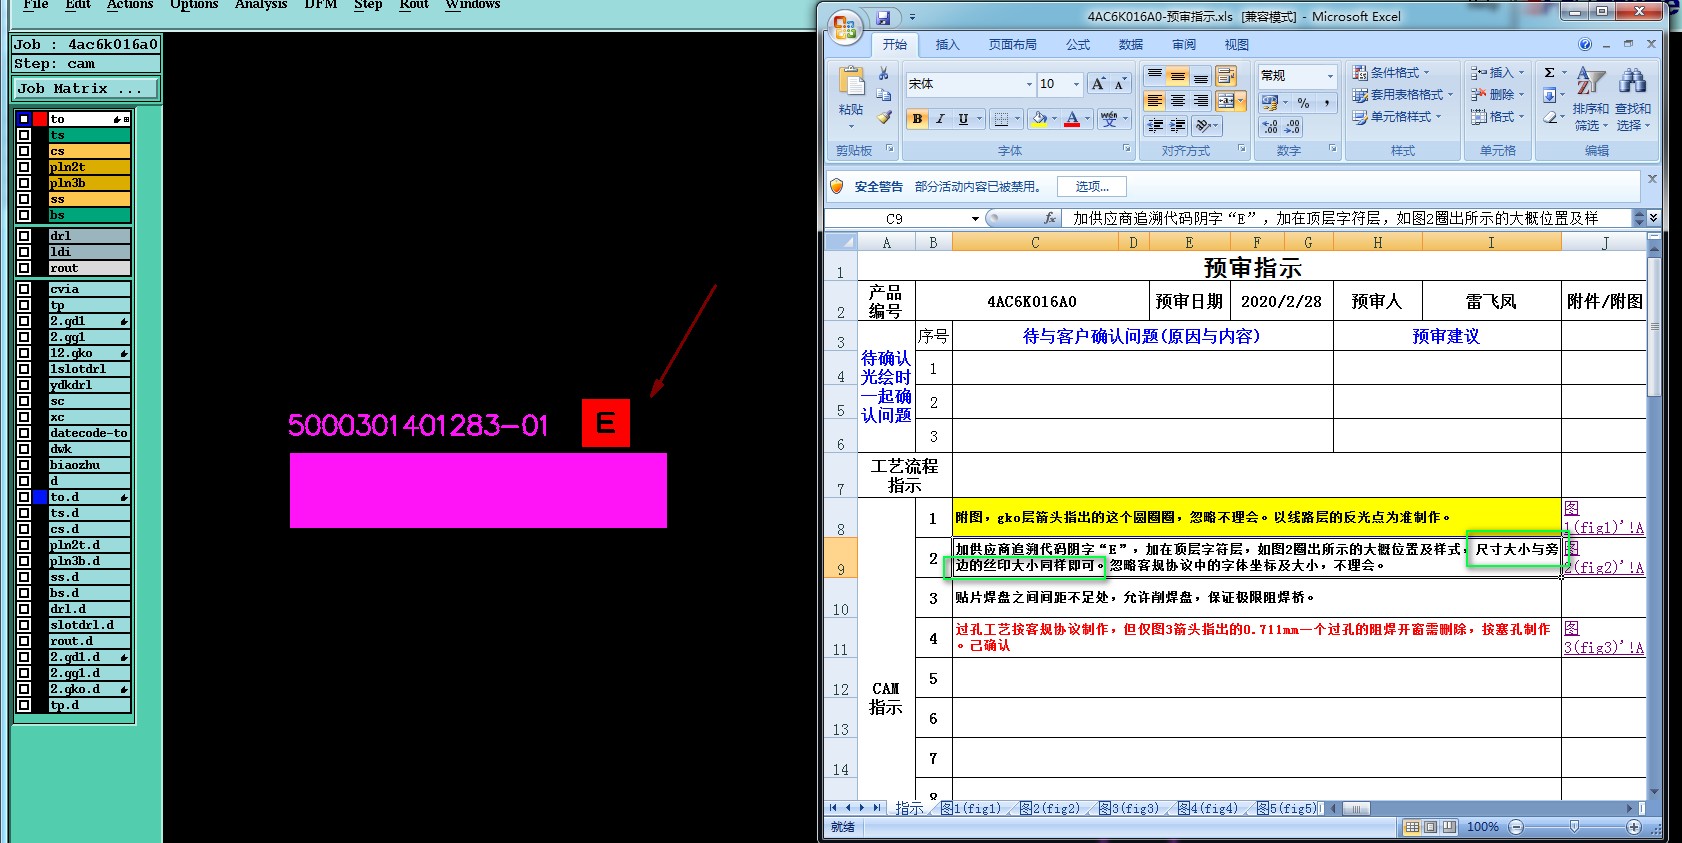Click the Increase Decimal icon
This screenshot has height=843, width=1682.
click(x=1270, y=127)
